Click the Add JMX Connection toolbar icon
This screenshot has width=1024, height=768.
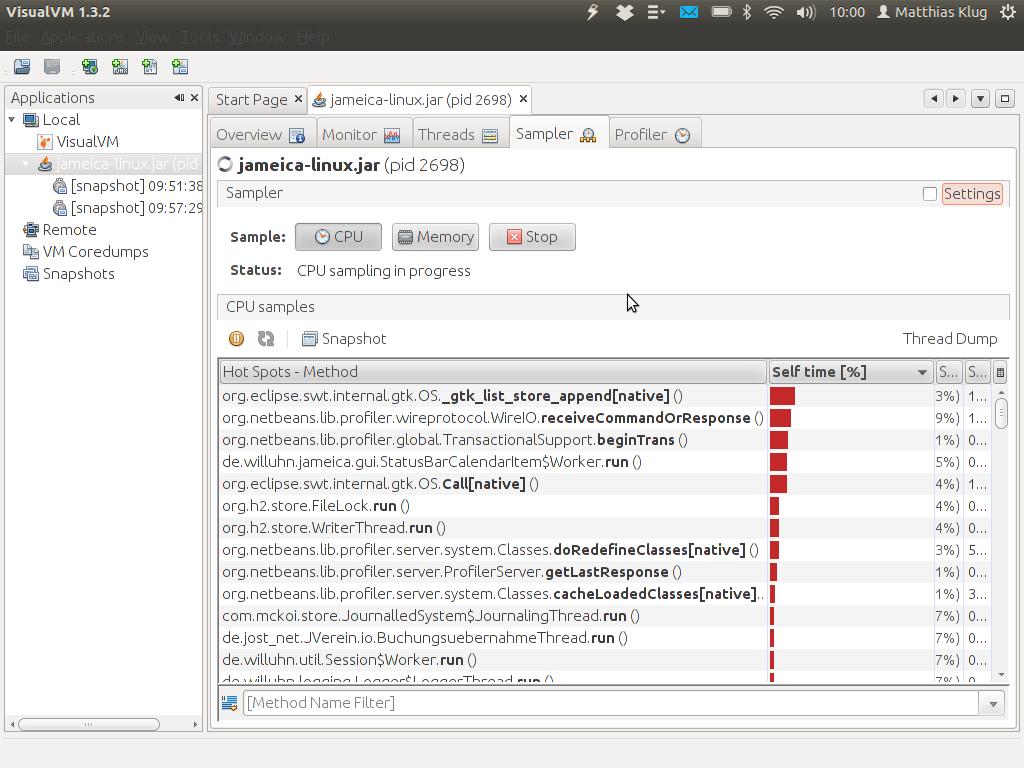[120, 67]
